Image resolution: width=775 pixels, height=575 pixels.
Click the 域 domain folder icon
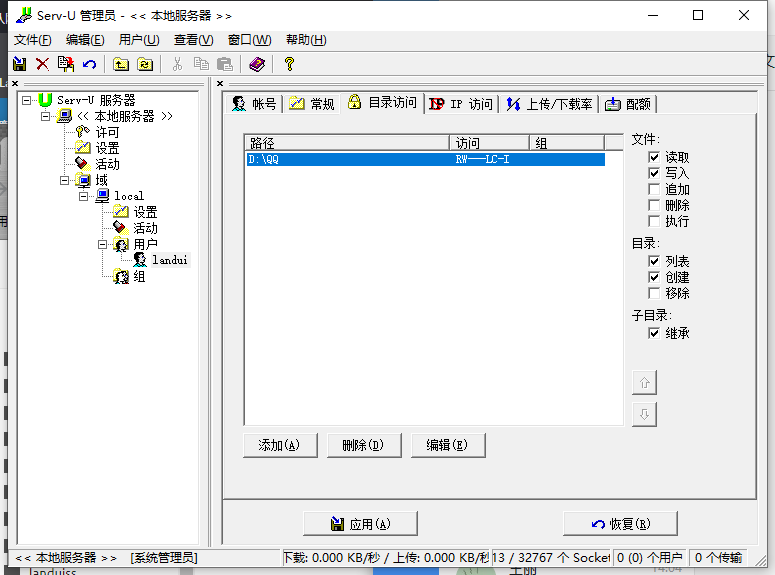tap(83, 180)
